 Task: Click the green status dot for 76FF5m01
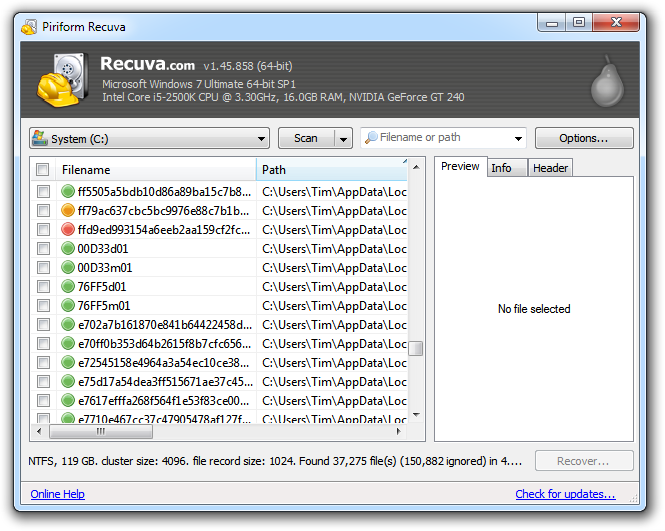(69, 306)
